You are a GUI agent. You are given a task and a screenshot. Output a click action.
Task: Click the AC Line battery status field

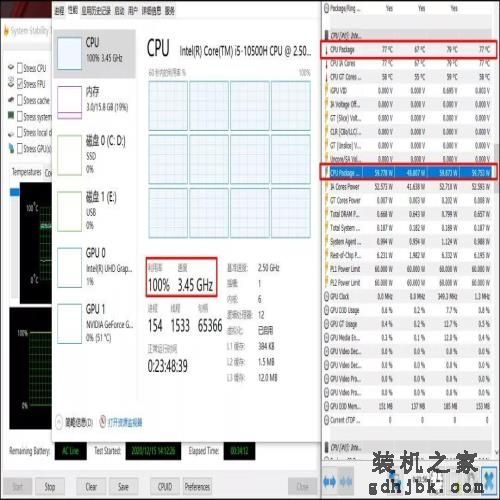[x=71, y=451]
